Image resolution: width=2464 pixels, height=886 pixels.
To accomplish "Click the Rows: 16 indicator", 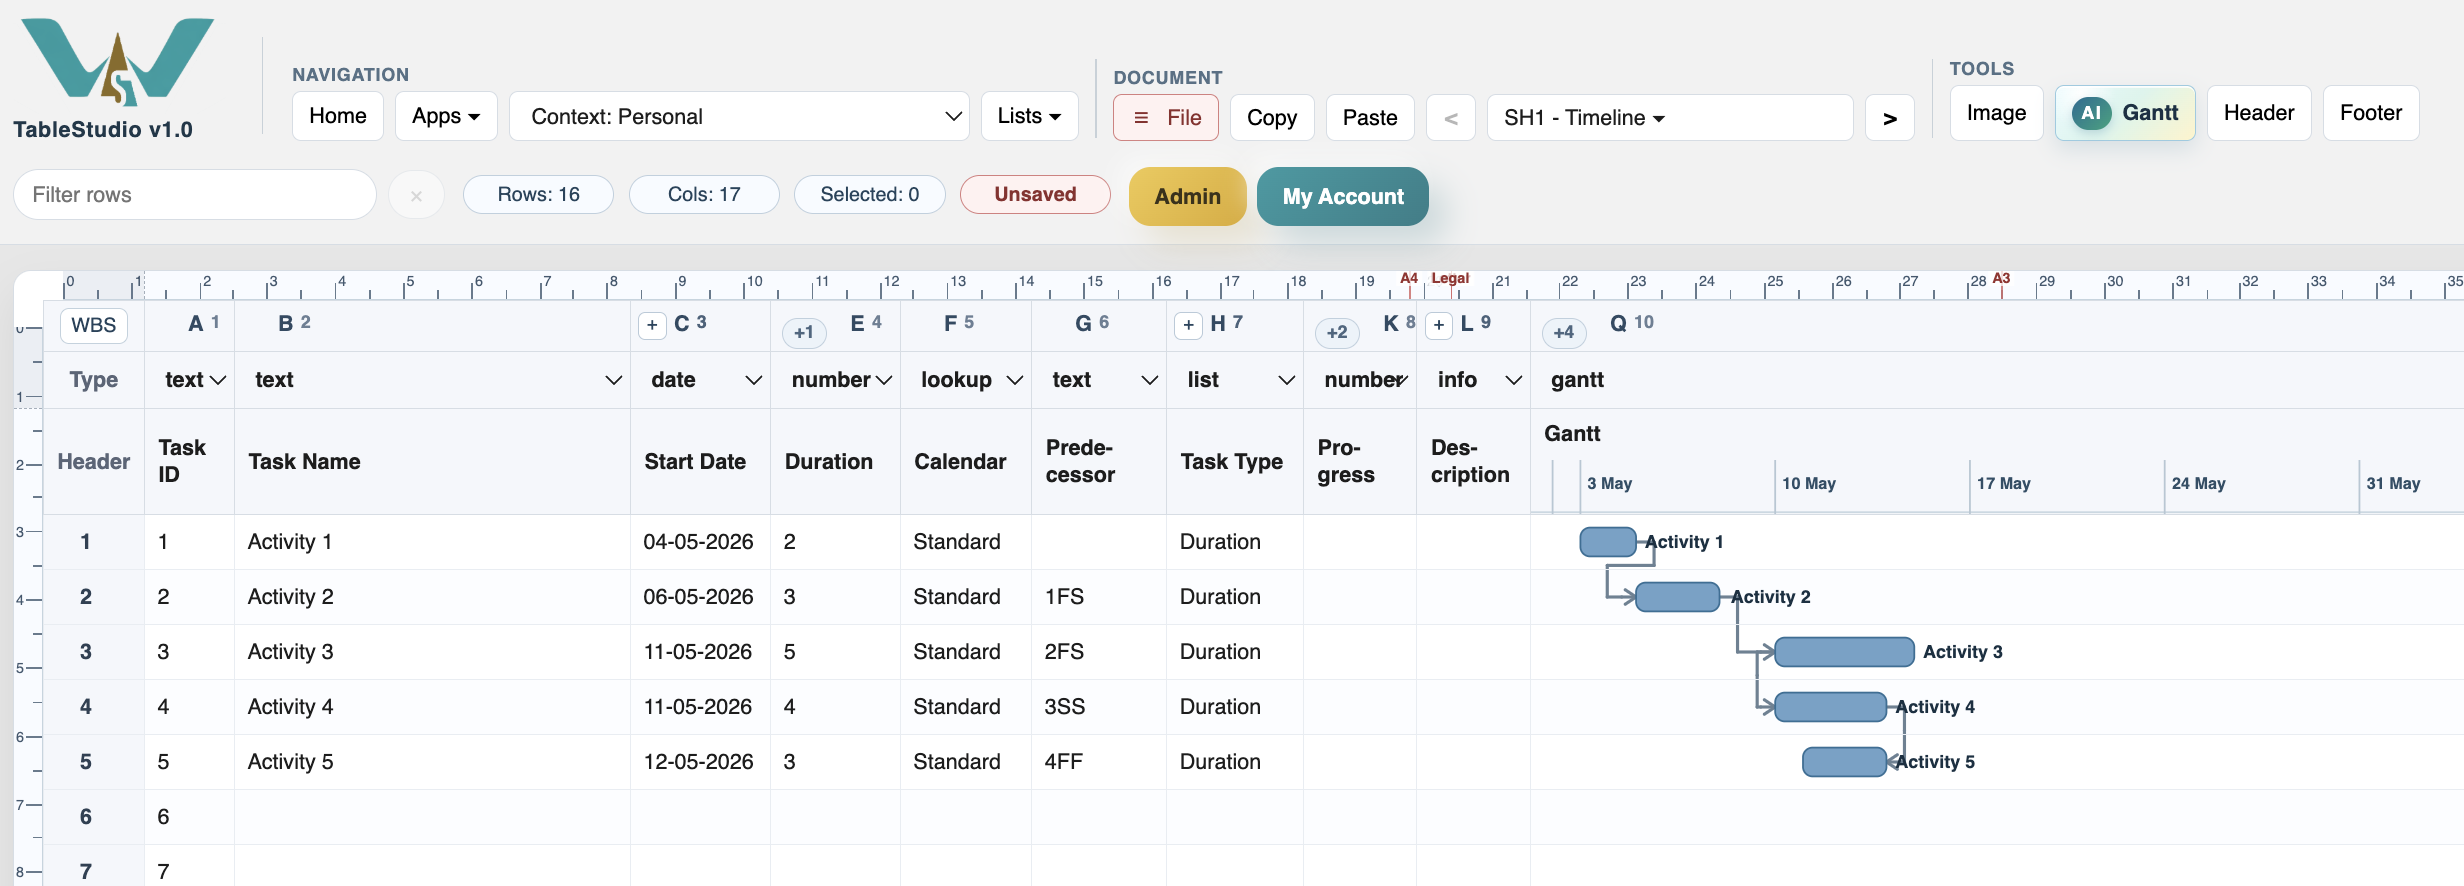I will (538, 194).
